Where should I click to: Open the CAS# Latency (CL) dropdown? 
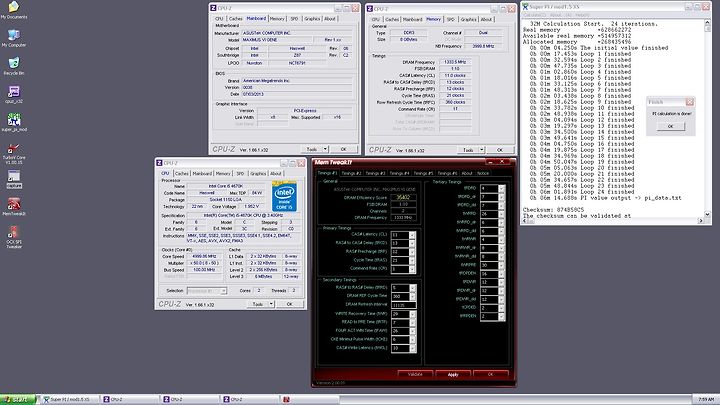click(412, 235)
